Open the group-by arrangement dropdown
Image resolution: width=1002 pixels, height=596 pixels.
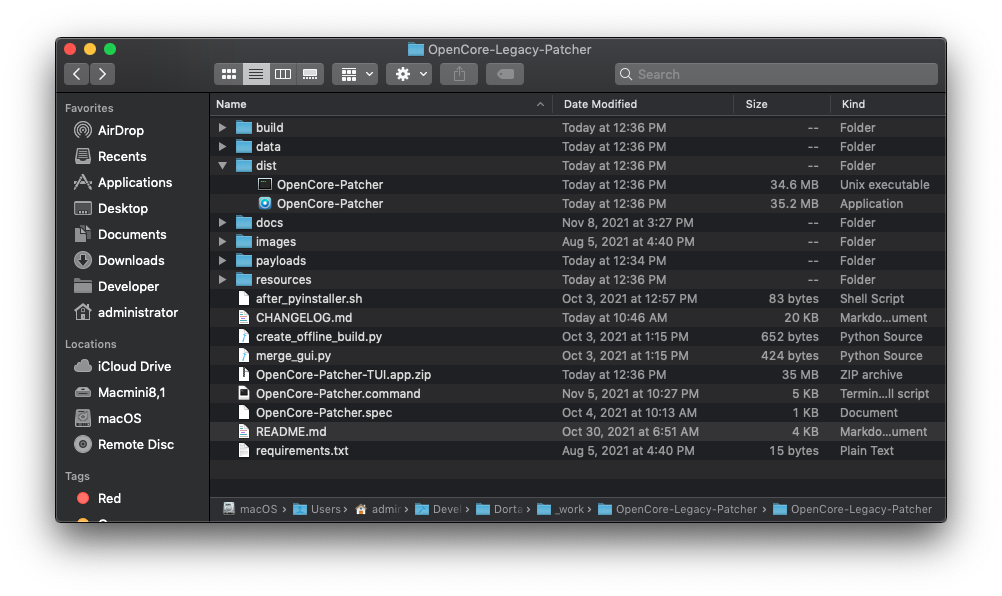(x=356, y=74)
